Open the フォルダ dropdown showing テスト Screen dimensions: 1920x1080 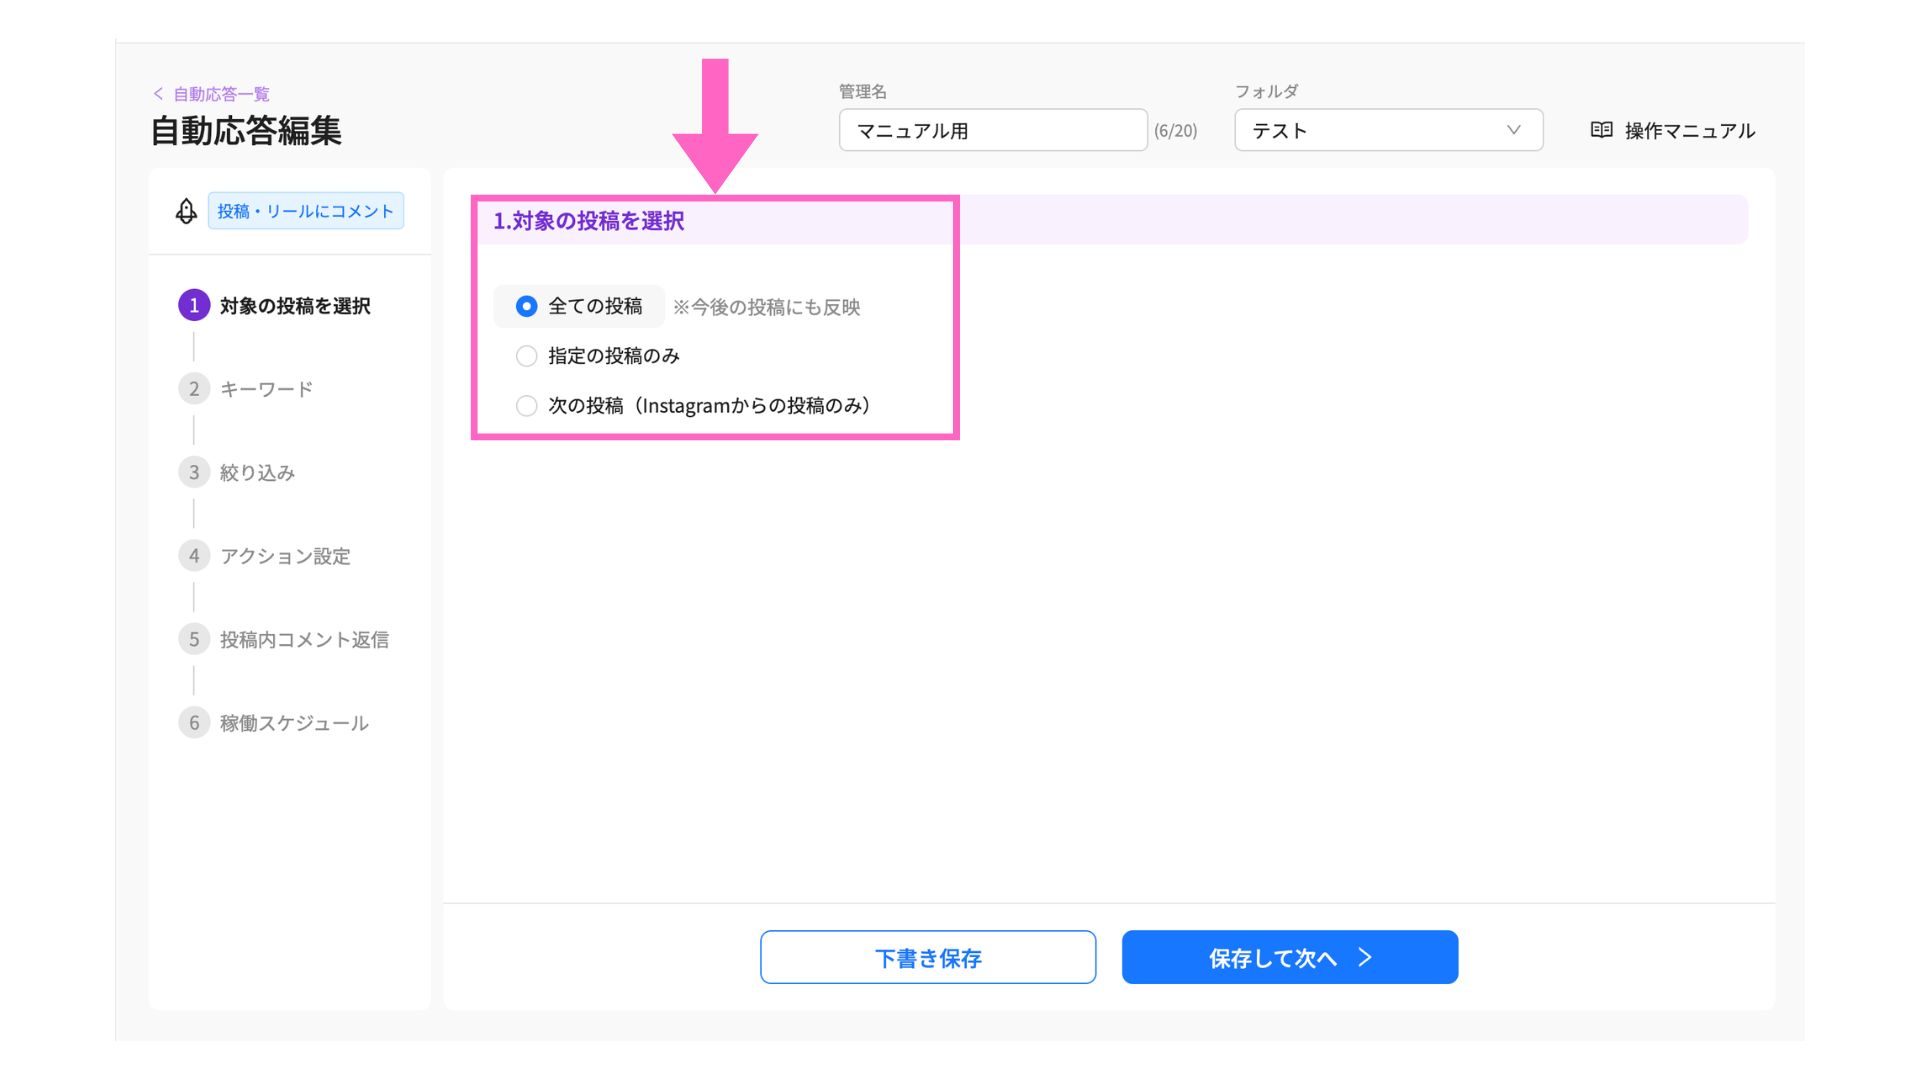[1370, 130]
